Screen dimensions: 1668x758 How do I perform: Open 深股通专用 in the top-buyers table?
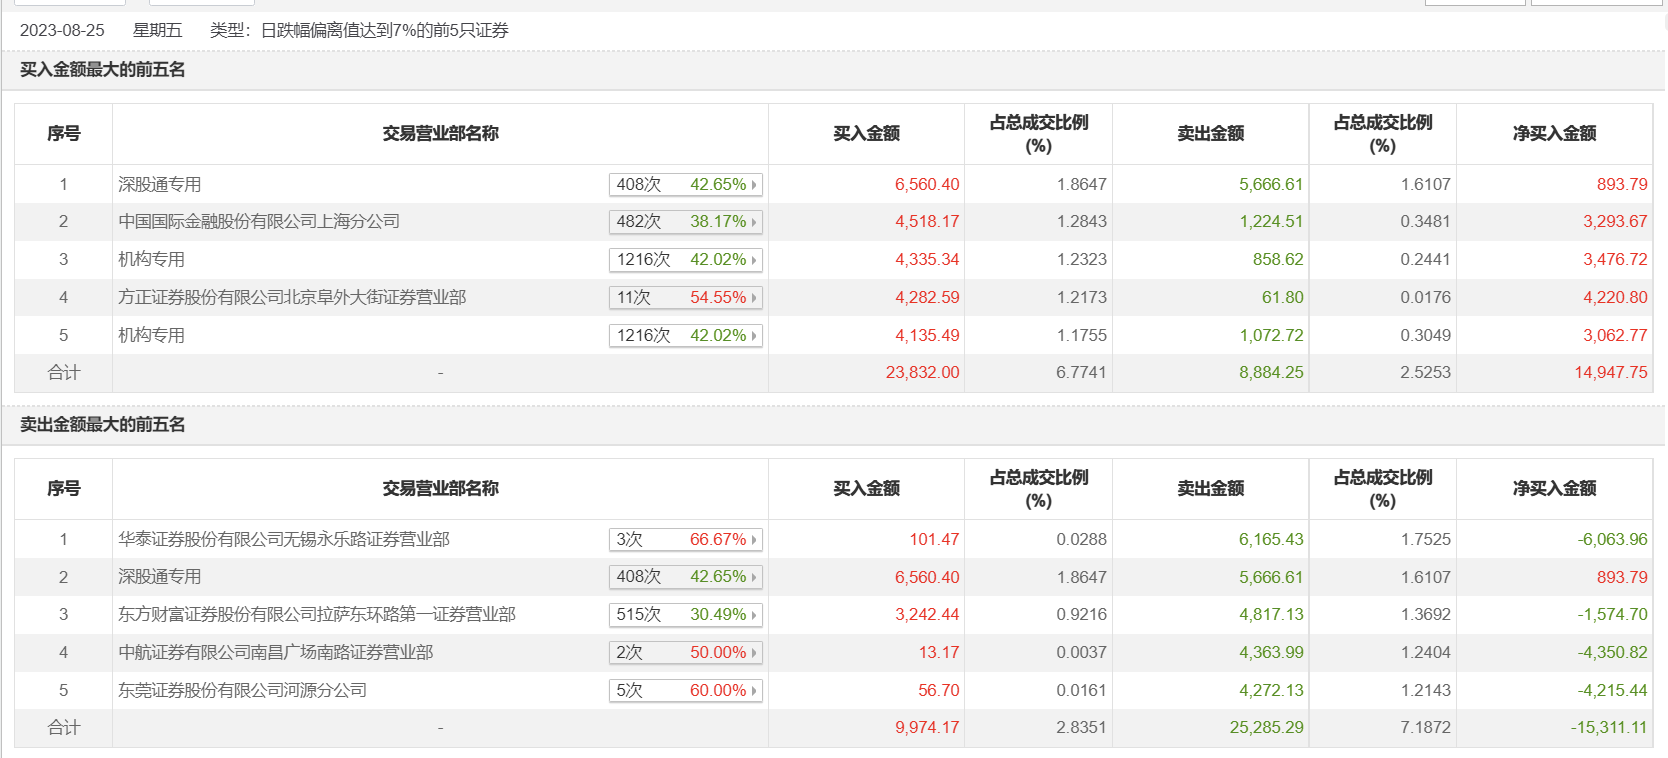click(x=160, y=185)
